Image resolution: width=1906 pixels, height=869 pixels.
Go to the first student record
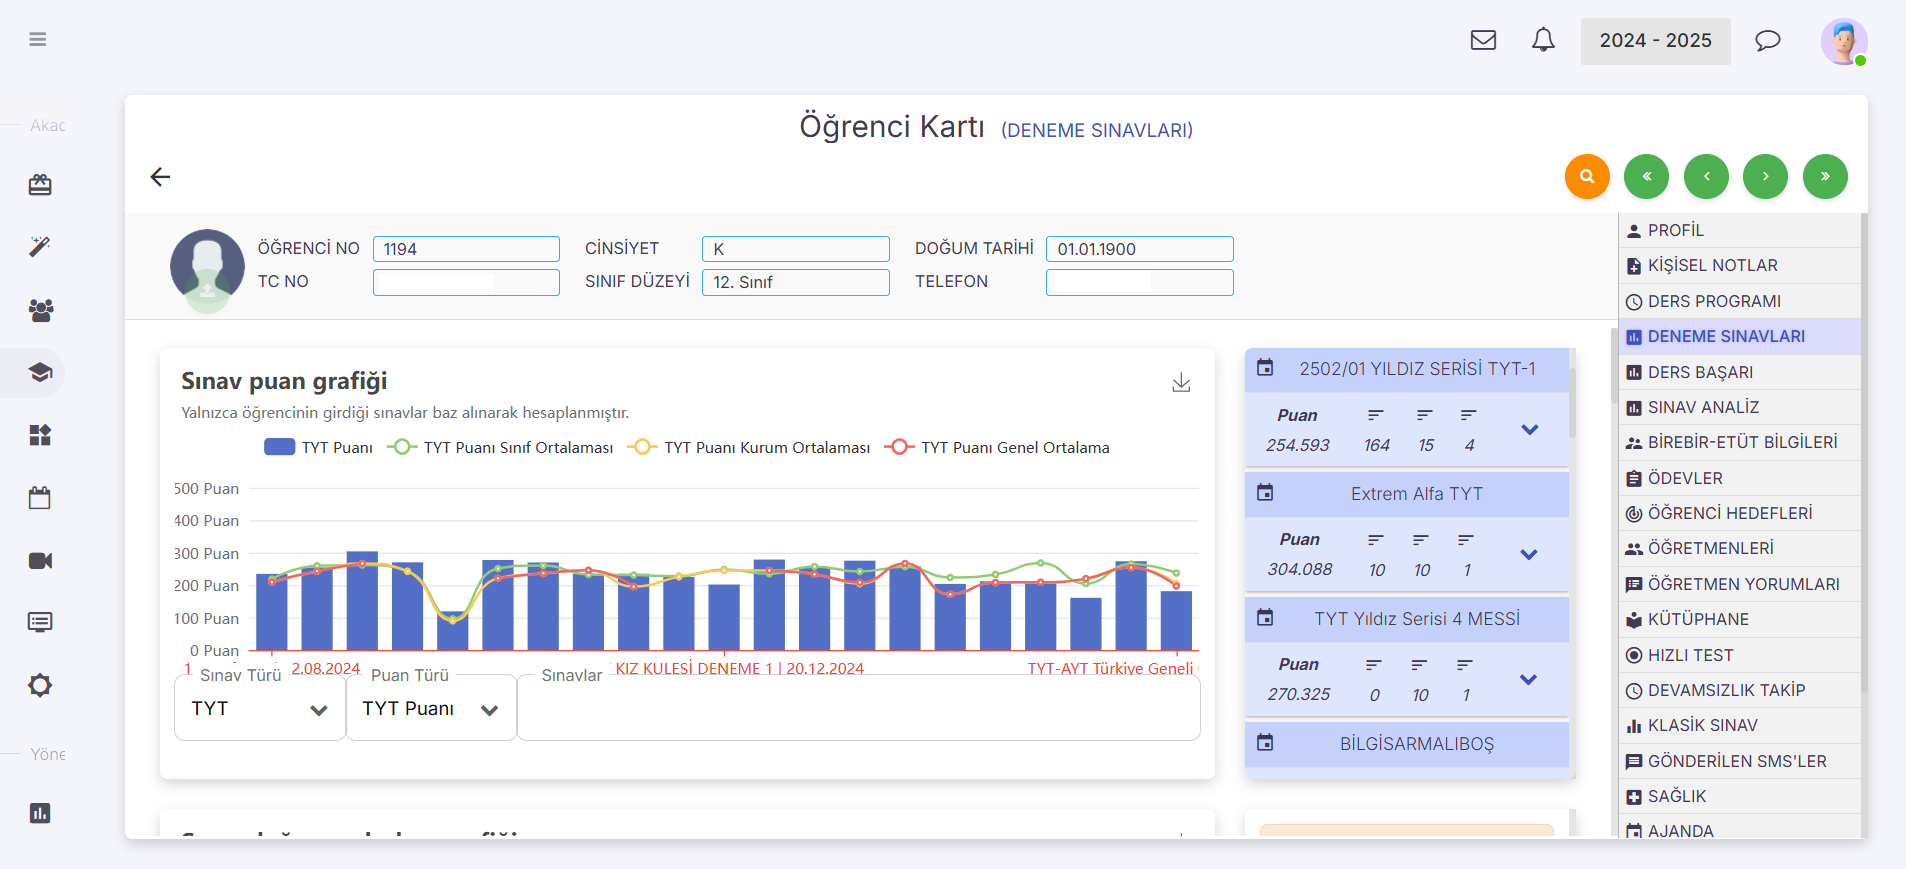(x=1646, y=177)
